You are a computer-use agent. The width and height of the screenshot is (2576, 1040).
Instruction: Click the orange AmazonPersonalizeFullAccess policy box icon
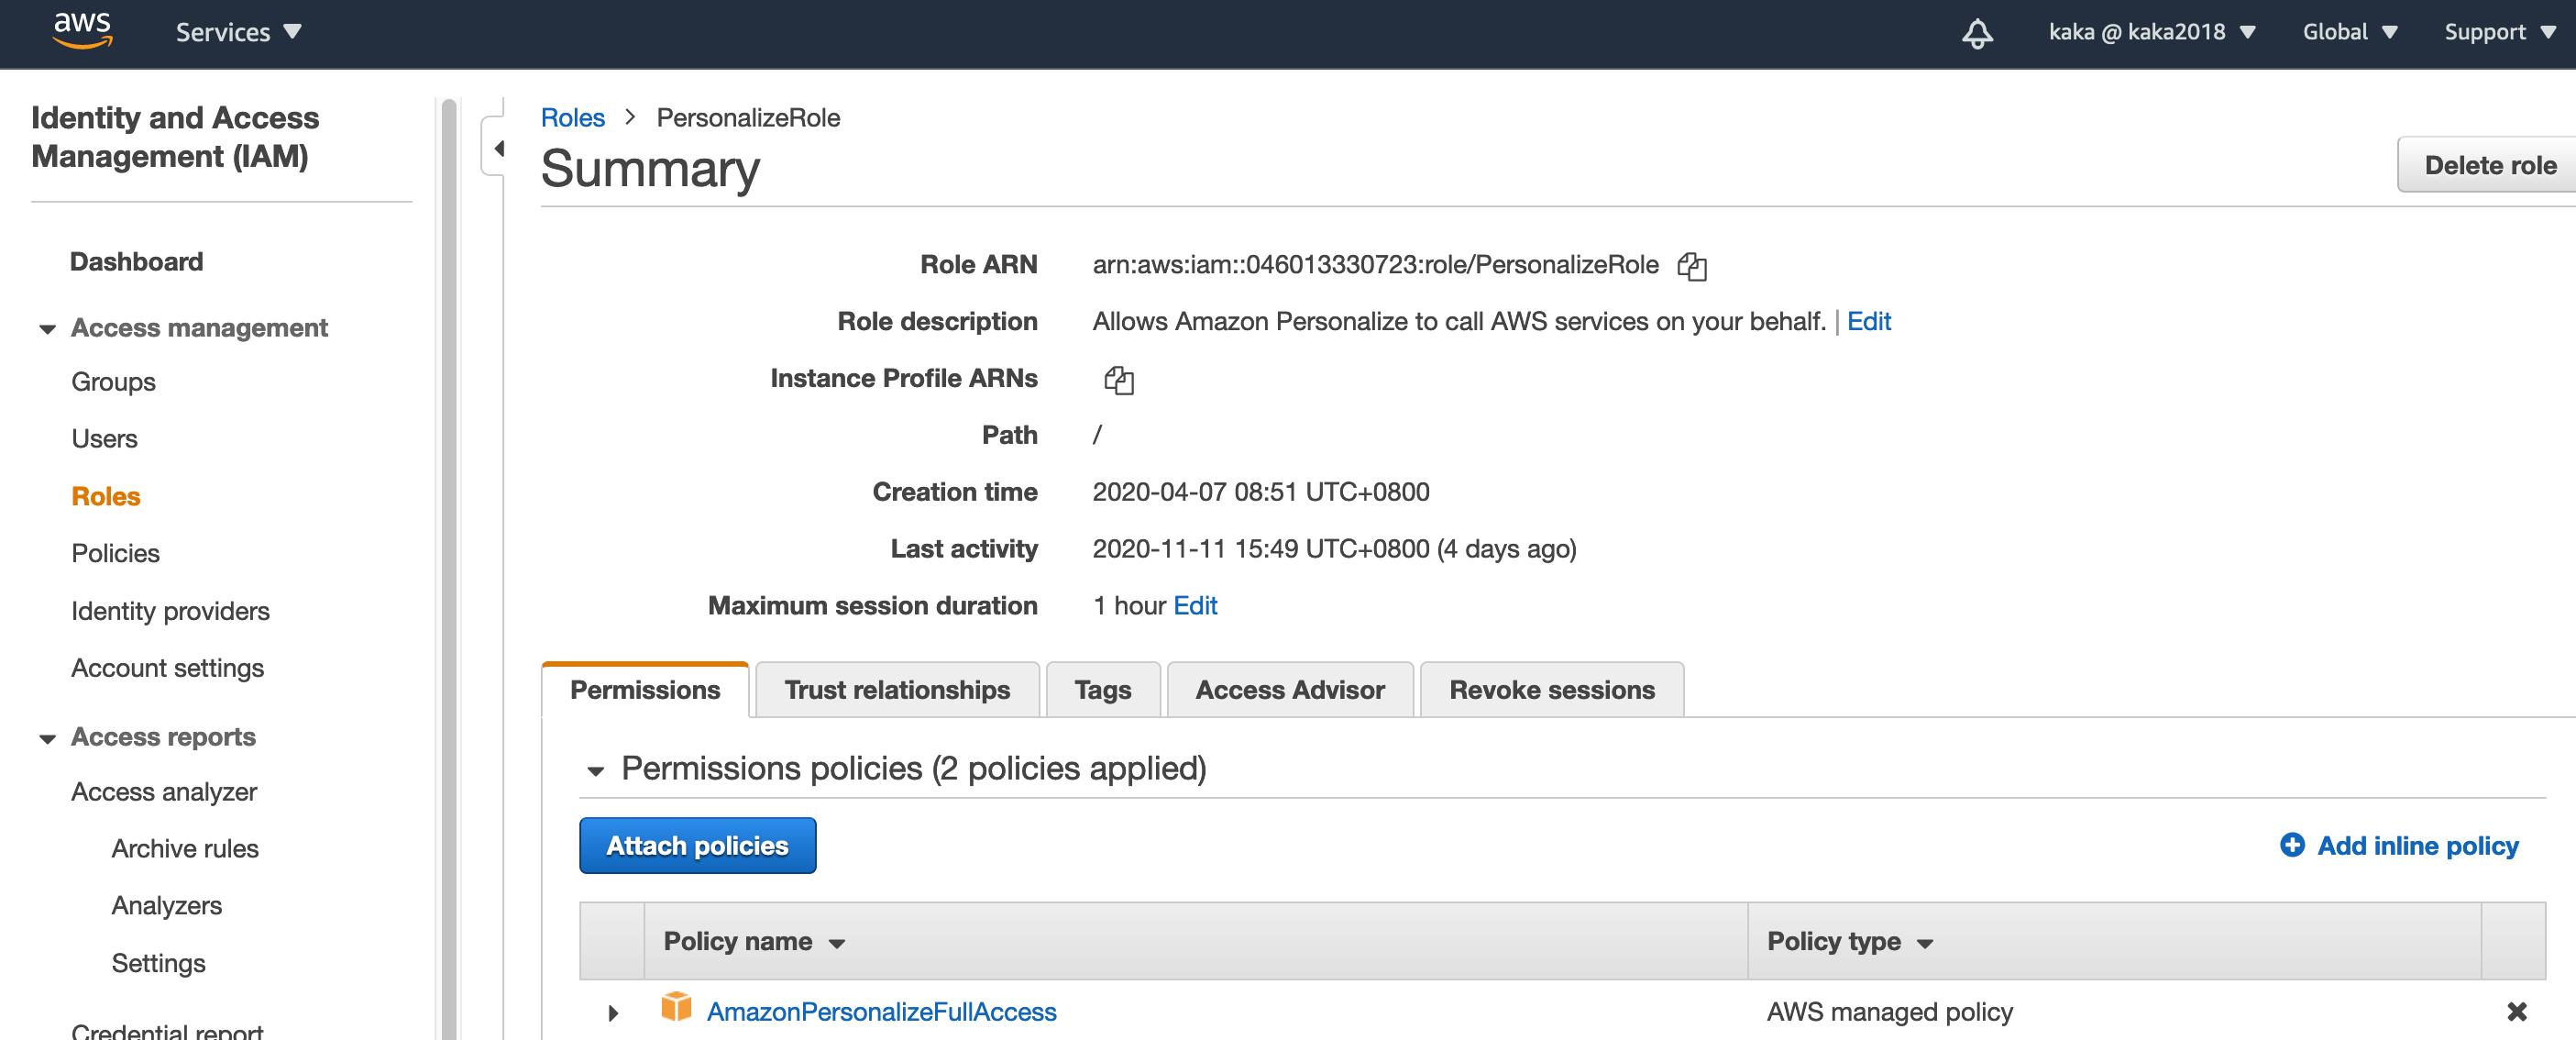coord(676,1006)
